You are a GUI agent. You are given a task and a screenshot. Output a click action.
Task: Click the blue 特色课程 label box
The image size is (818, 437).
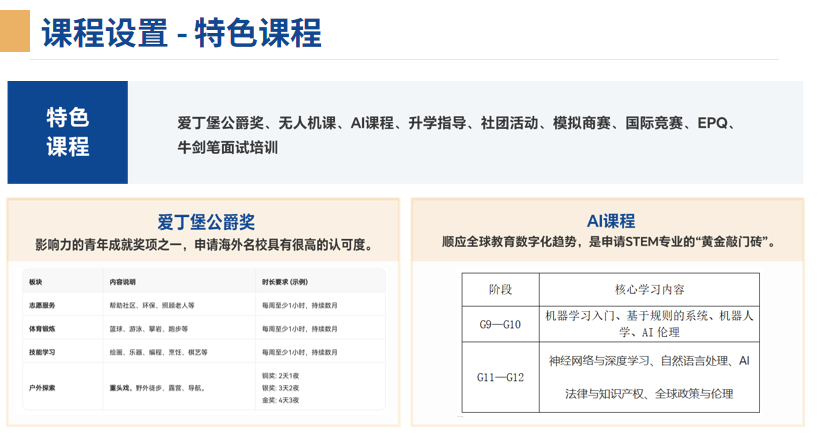point(67,132)
